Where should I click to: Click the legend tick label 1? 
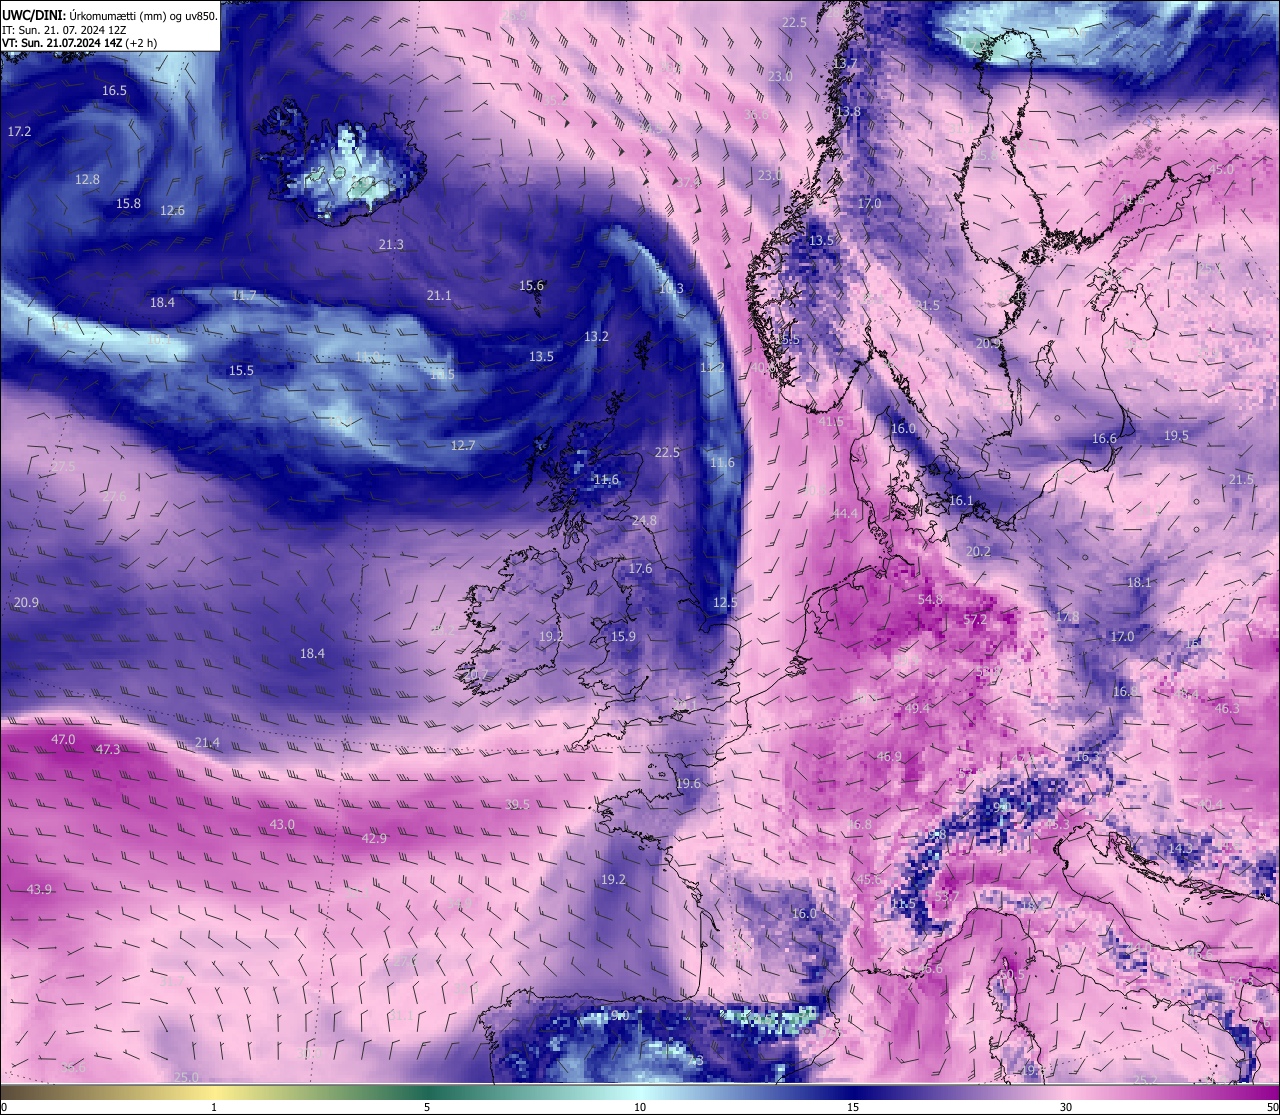[x=213, y=1107]
